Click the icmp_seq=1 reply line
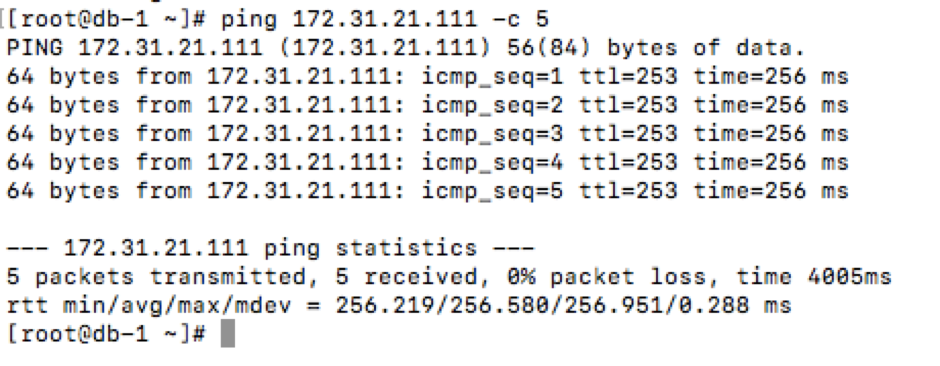 coord(427,77)
